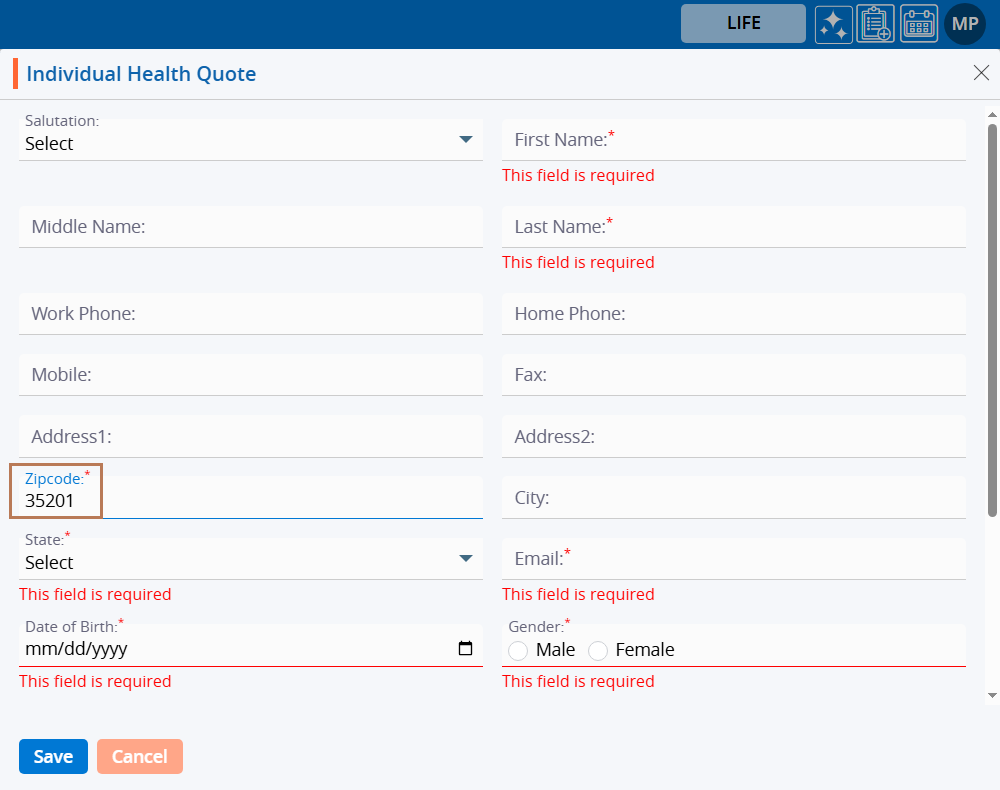Expand the Salutation dropdown
Image resolution: width=1000 pixels, height=790 pixels.
(x=465, y=140)
